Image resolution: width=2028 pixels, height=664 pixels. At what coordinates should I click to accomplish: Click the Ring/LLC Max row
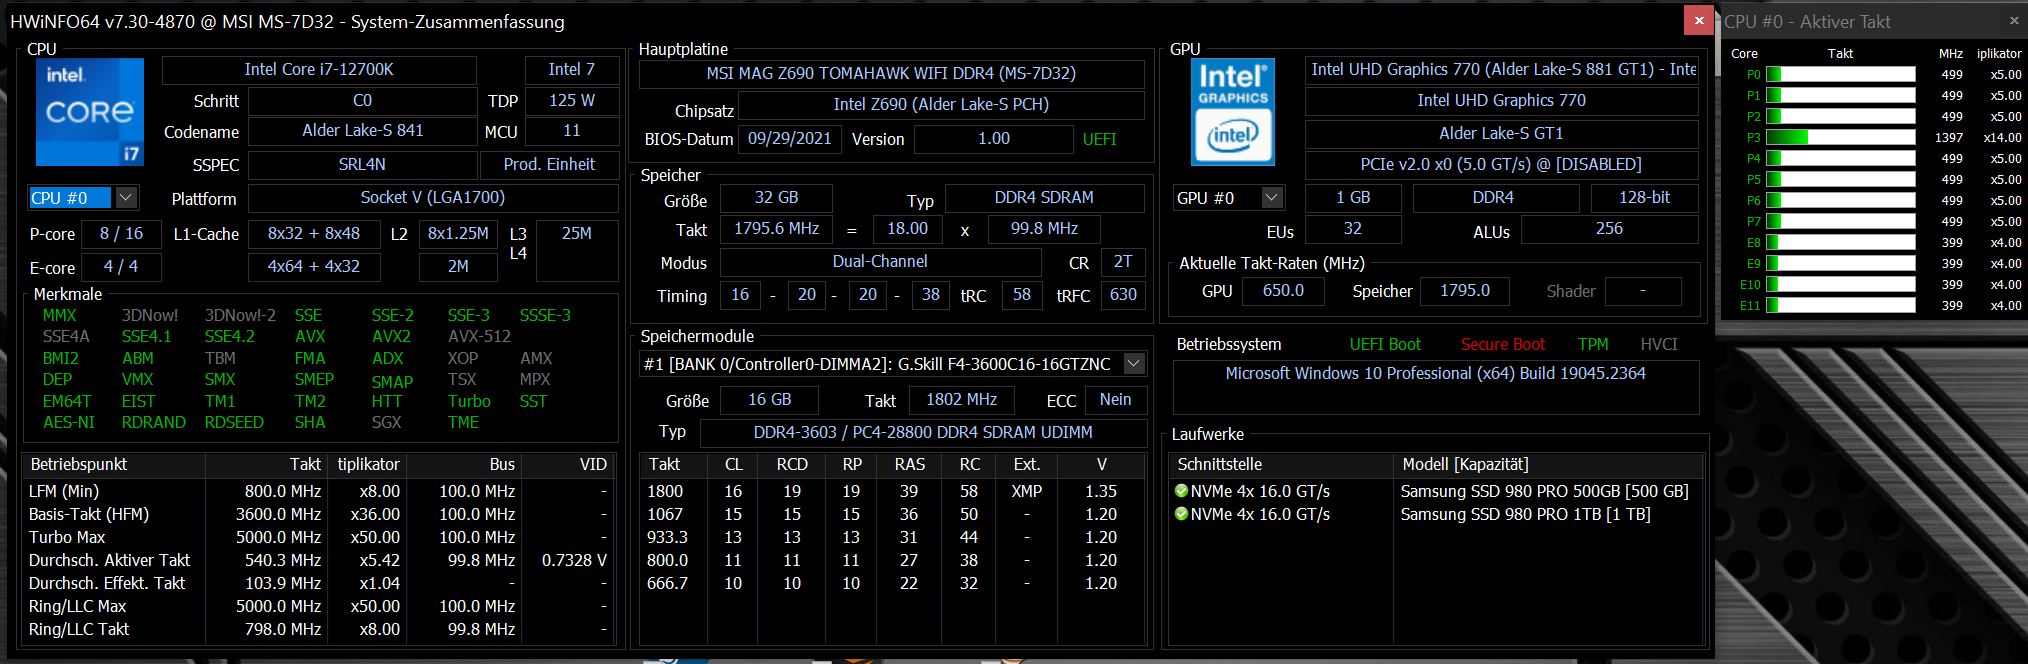[x=318, y=606]
